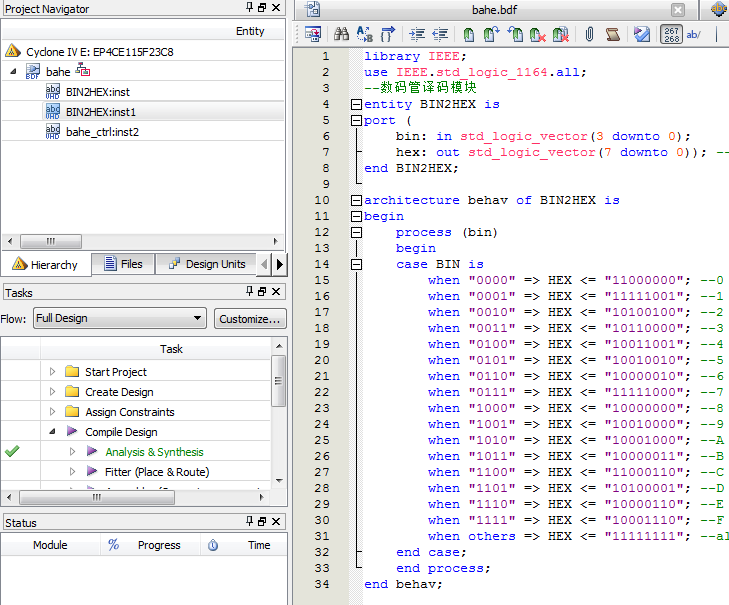Float the Status panel window
Image resolution: width=729 pixels, height=605 pixels.
tap(262, 521)
